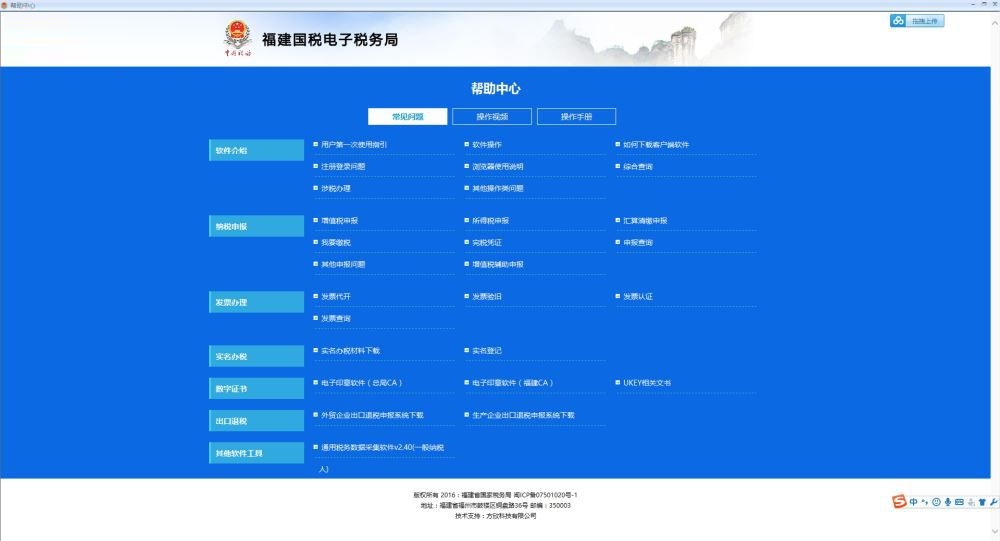Open the 软件操作 link

pos(487,145)
